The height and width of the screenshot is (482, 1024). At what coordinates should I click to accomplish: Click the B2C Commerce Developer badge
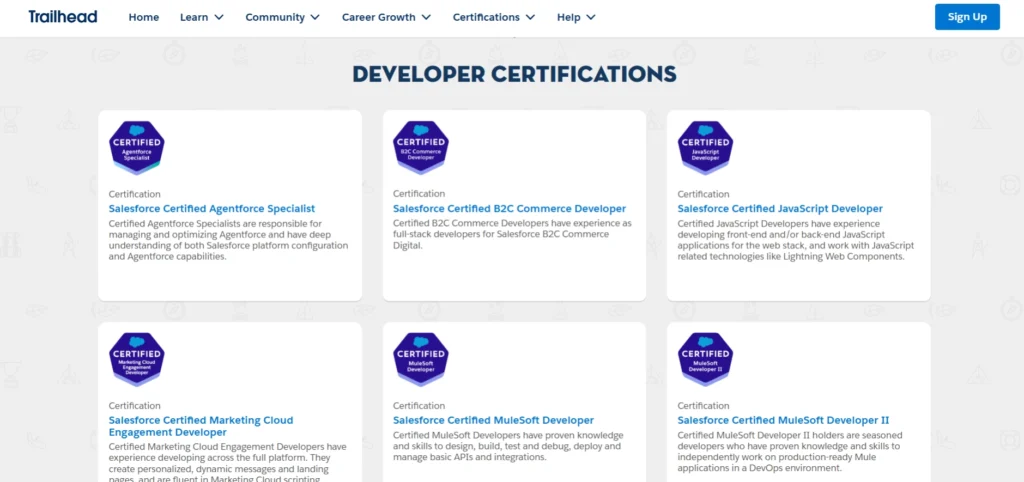(421, 148)
